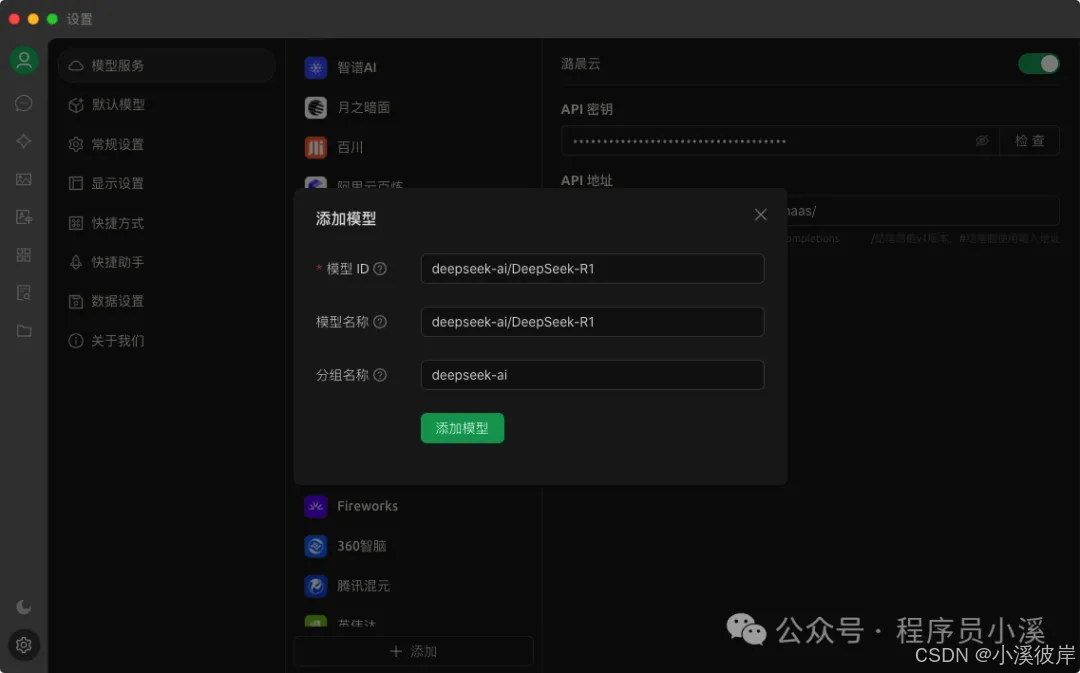
Task: Open 常规设置 settings section
Action: tap(167, 144)
